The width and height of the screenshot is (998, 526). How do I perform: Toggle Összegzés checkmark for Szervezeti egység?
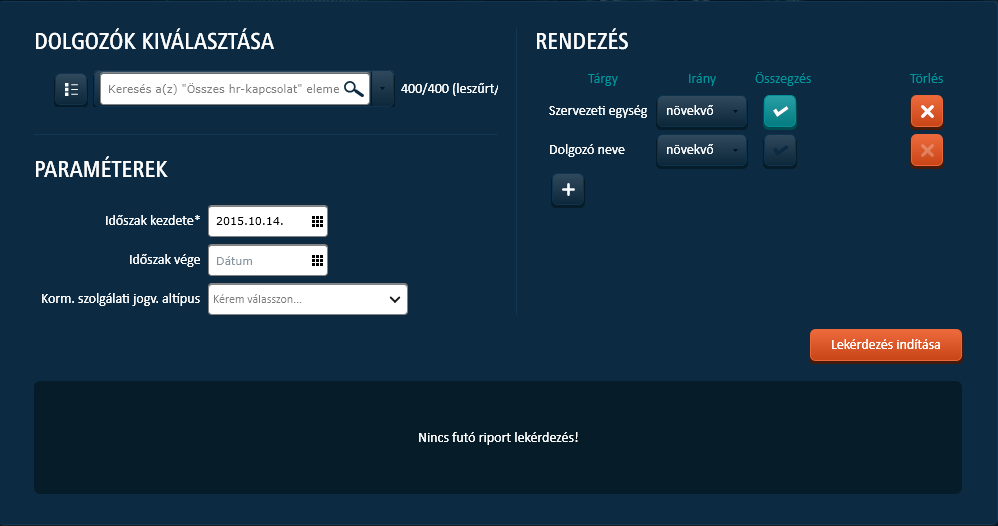780,111
